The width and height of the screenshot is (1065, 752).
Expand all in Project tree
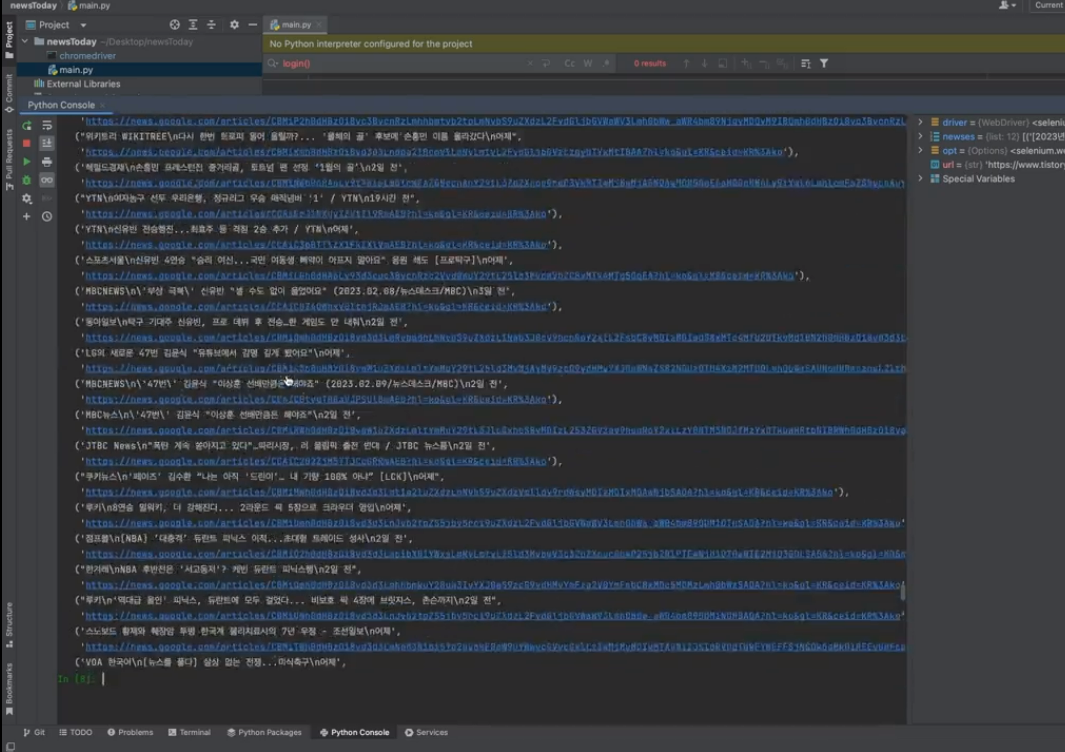[193, 24]
